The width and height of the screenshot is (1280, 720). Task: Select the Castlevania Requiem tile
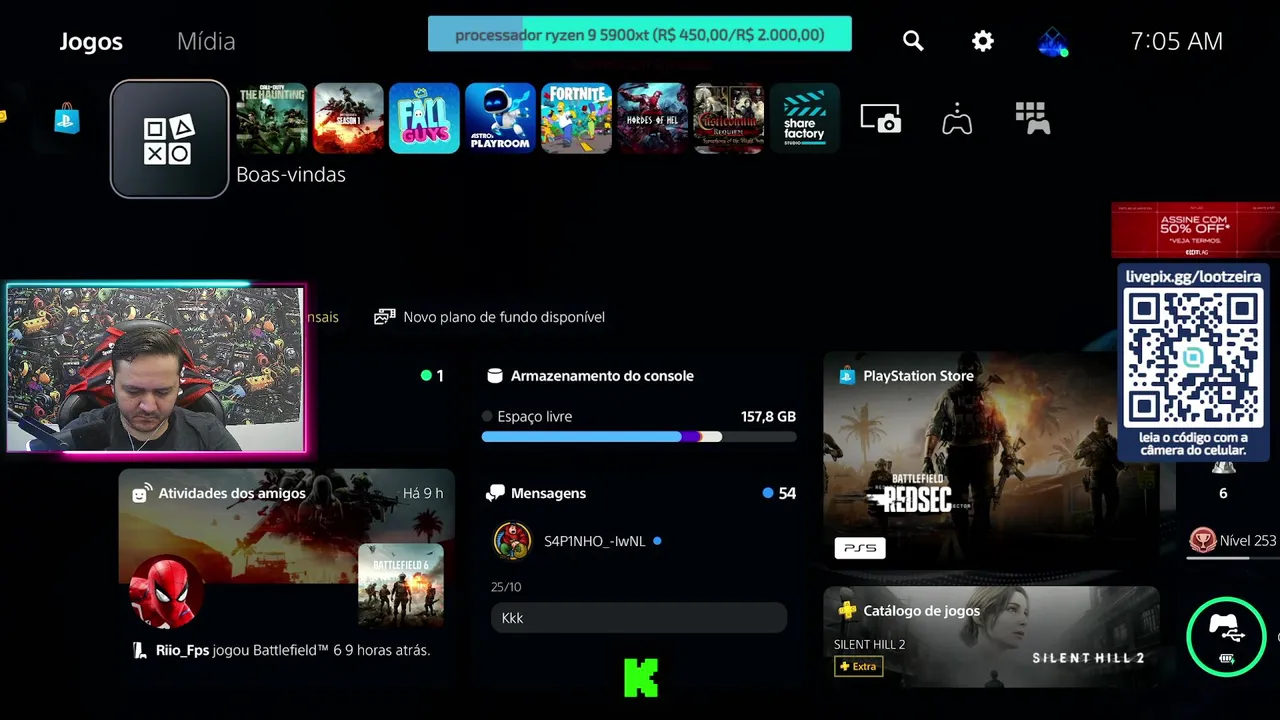[728, 118]
